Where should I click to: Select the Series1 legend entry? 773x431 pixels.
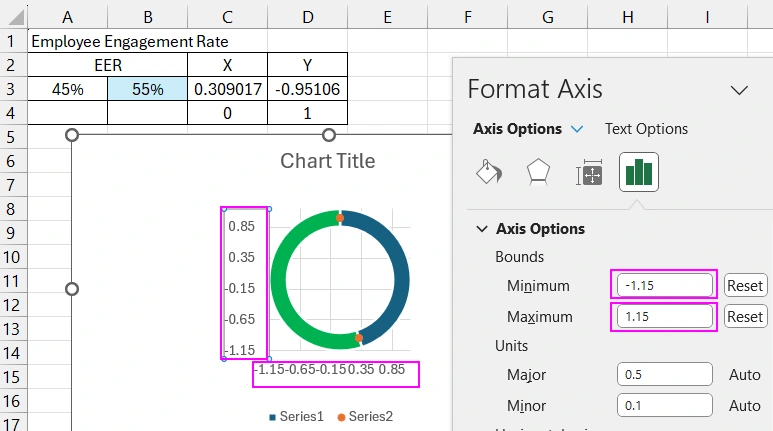[x=297, y=416]
